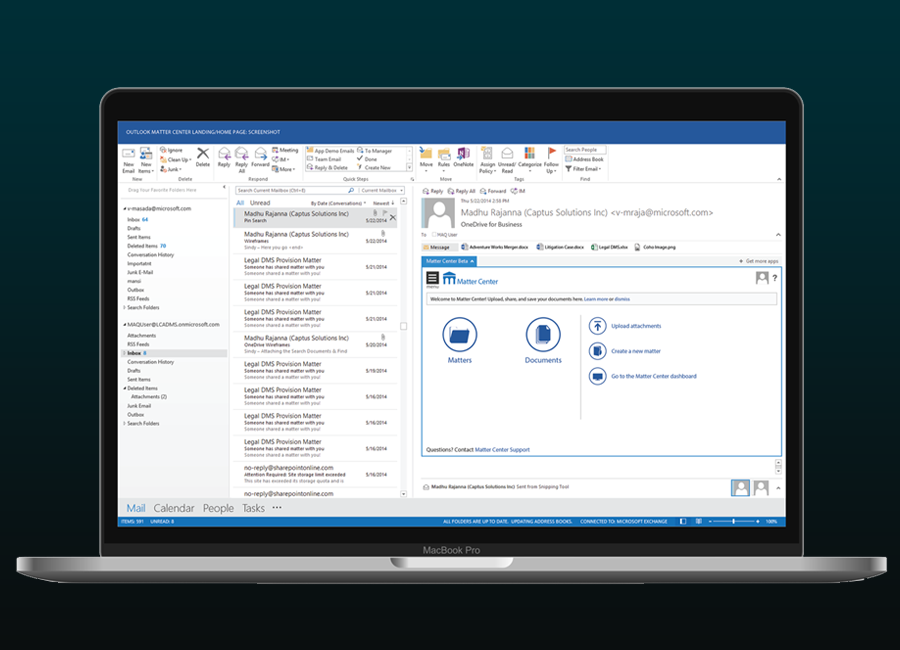This screenshot has height=650, width=900.
Task: Click the New Items ribbon icon
Action: tap(146, 153)
